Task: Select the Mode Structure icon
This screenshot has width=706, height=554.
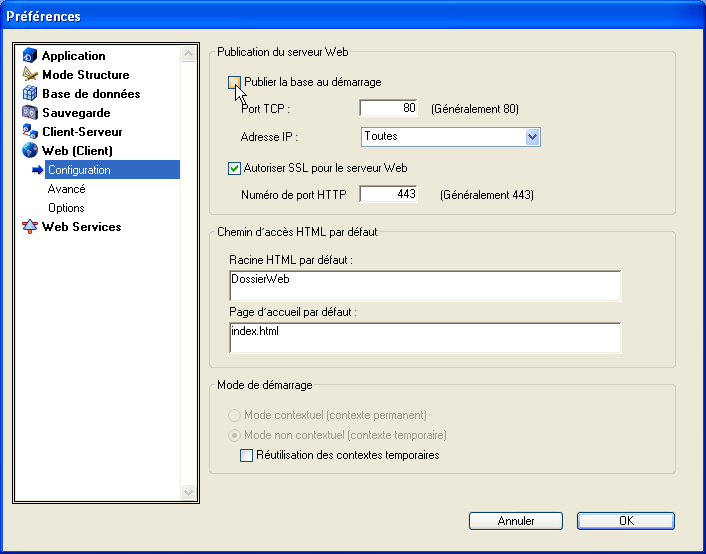Action: (30, 75)
